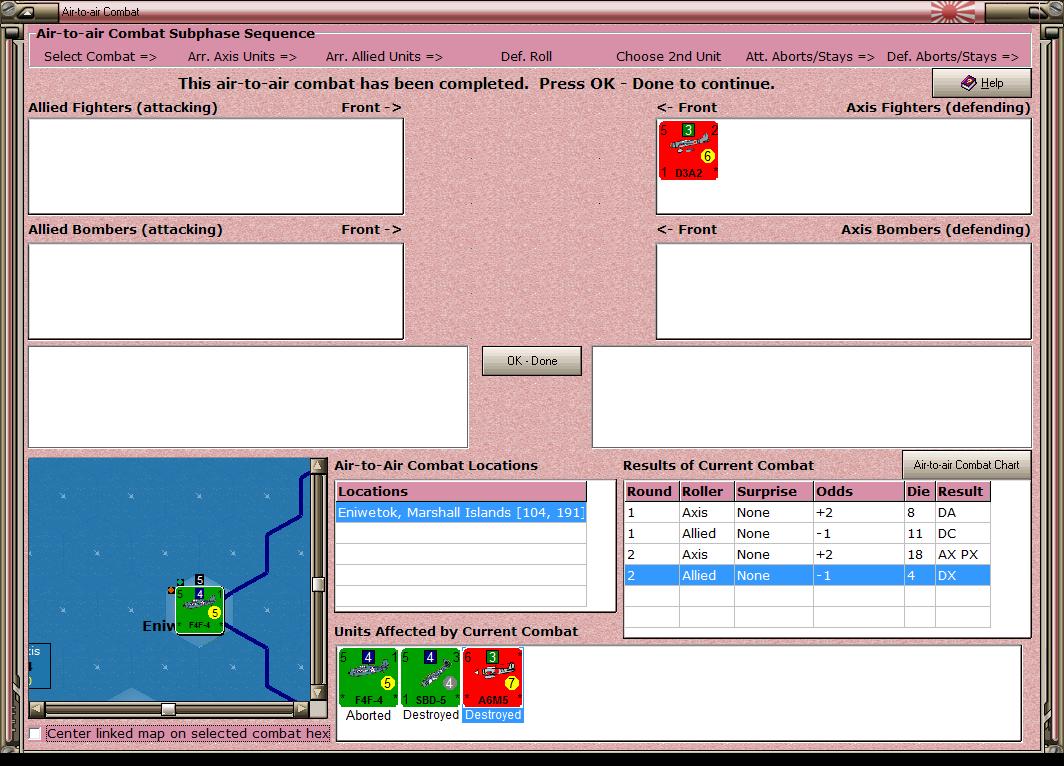Click the Round column header
This screenshot has height=766, width=1064.
[651, 491]
